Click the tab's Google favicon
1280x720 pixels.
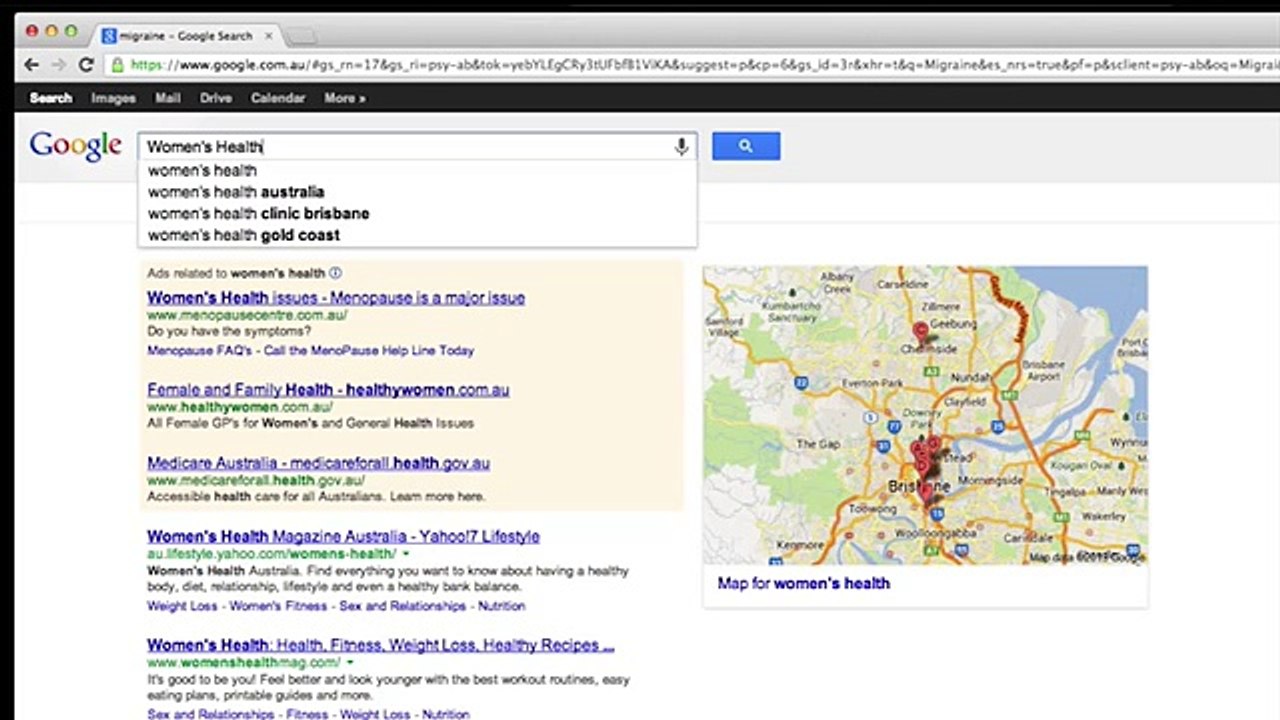click(109, 36)
